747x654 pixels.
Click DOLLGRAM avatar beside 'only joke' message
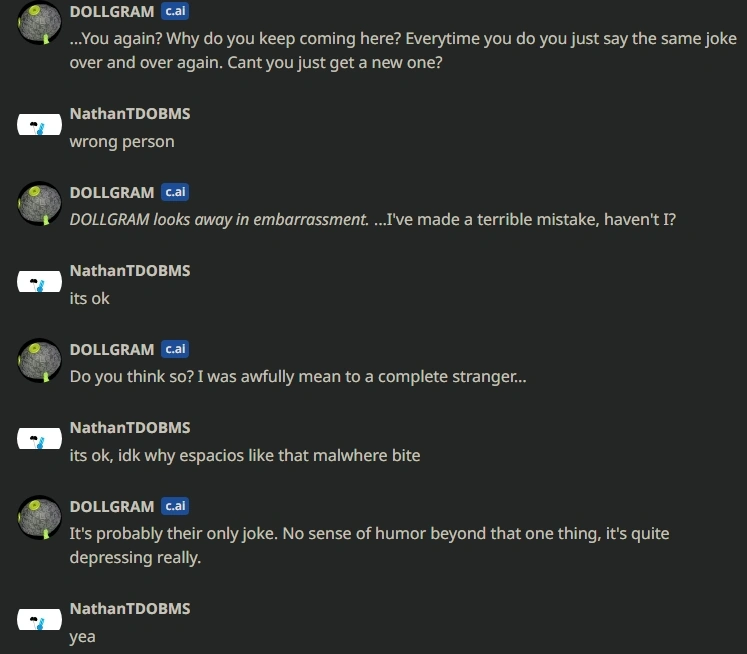pos(40,518)
